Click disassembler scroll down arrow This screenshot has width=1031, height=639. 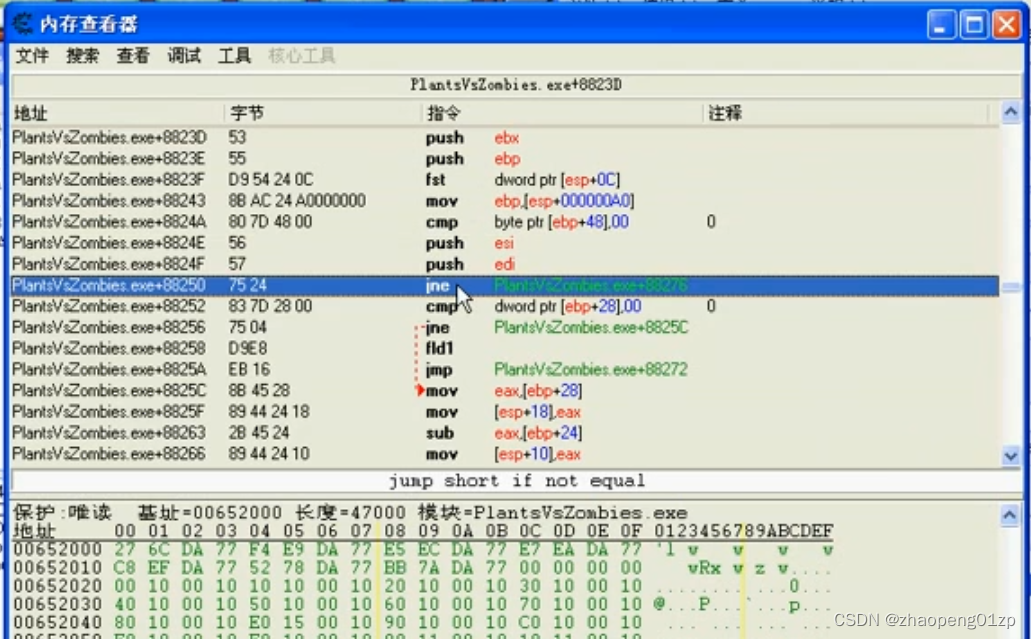coord(1011,455)
